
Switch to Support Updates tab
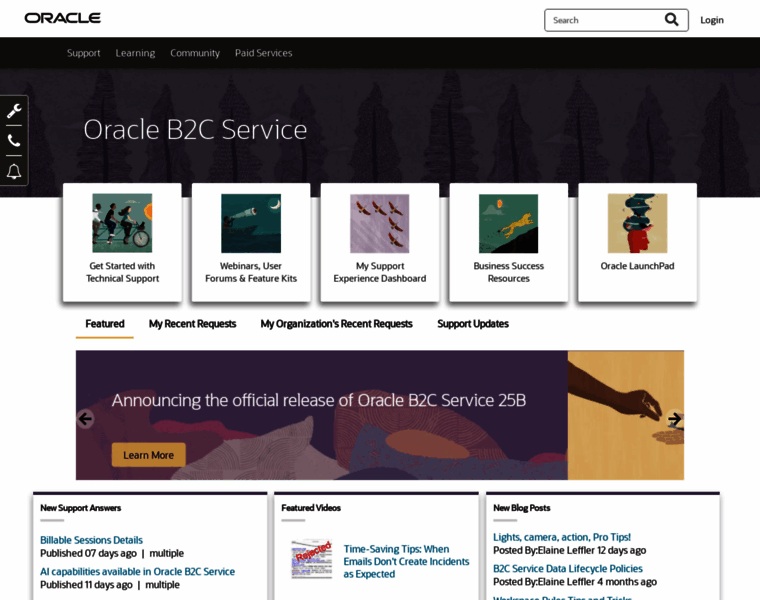[x=473, y=324]
